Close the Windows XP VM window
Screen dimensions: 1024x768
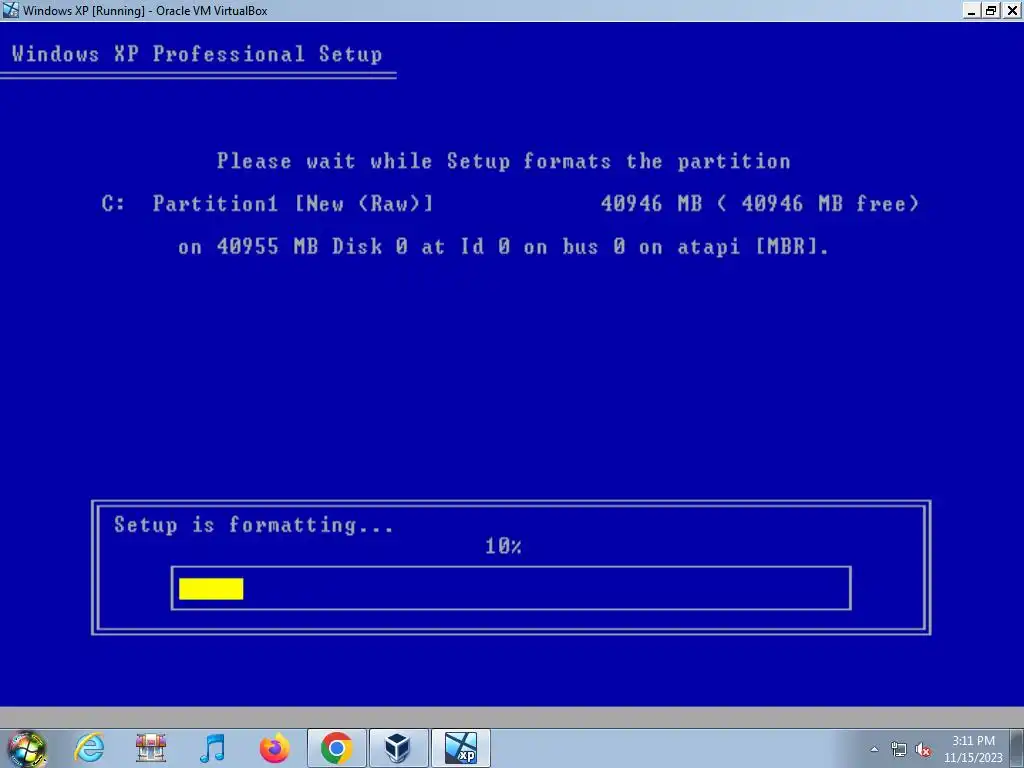[x=1012, y=10]
